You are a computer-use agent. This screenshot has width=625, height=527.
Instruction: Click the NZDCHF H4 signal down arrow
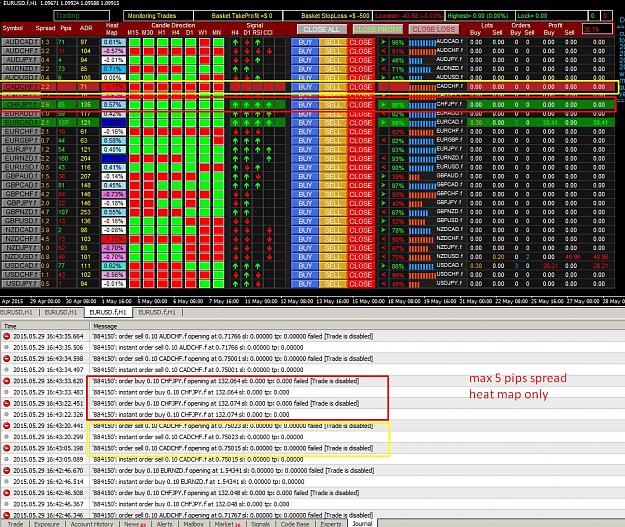point(236,239)
